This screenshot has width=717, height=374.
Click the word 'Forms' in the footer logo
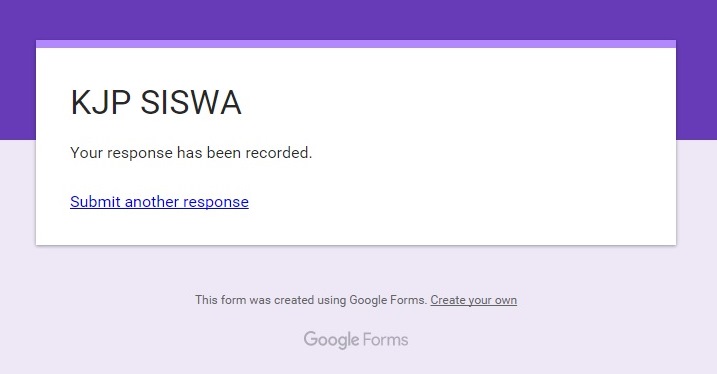click(385, 340)
